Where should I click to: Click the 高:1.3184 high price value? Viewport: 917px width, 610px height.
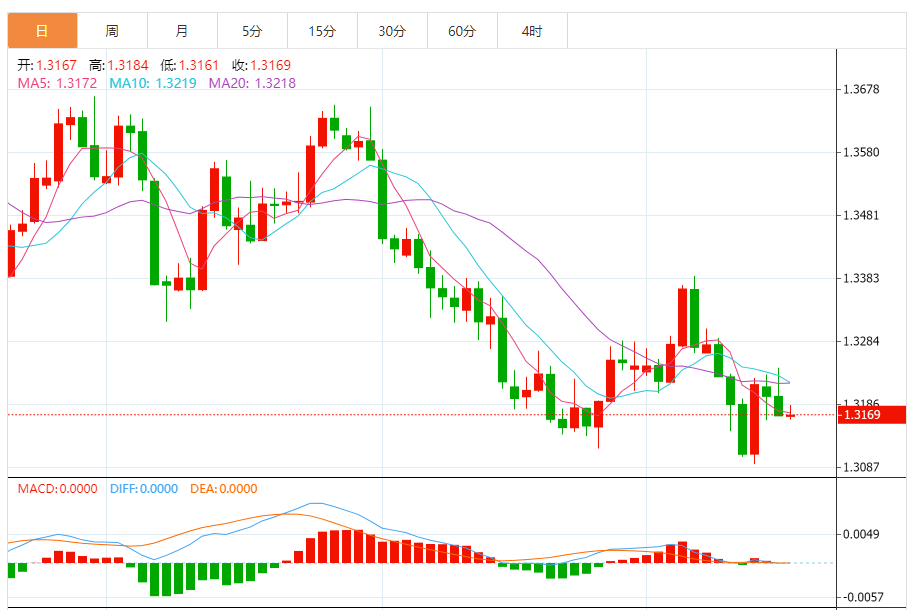[x=119, y=65]
